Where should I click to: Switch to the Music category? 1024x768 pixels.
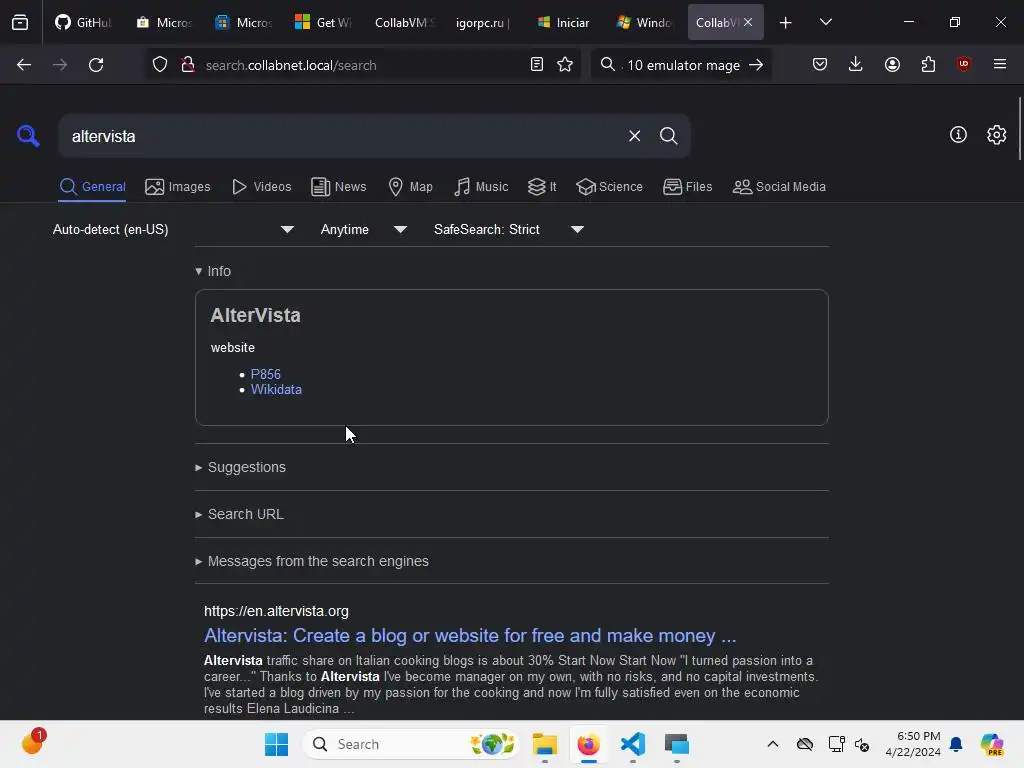click(x=481, y=187)
